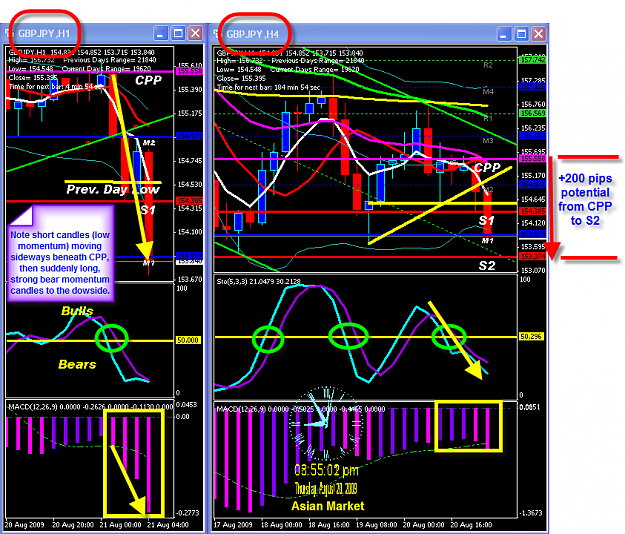The height and width of the screenshot is (534, 625).
Task: Close the GBPJPY,H4 chart window
Action: [x=539, y=34]
